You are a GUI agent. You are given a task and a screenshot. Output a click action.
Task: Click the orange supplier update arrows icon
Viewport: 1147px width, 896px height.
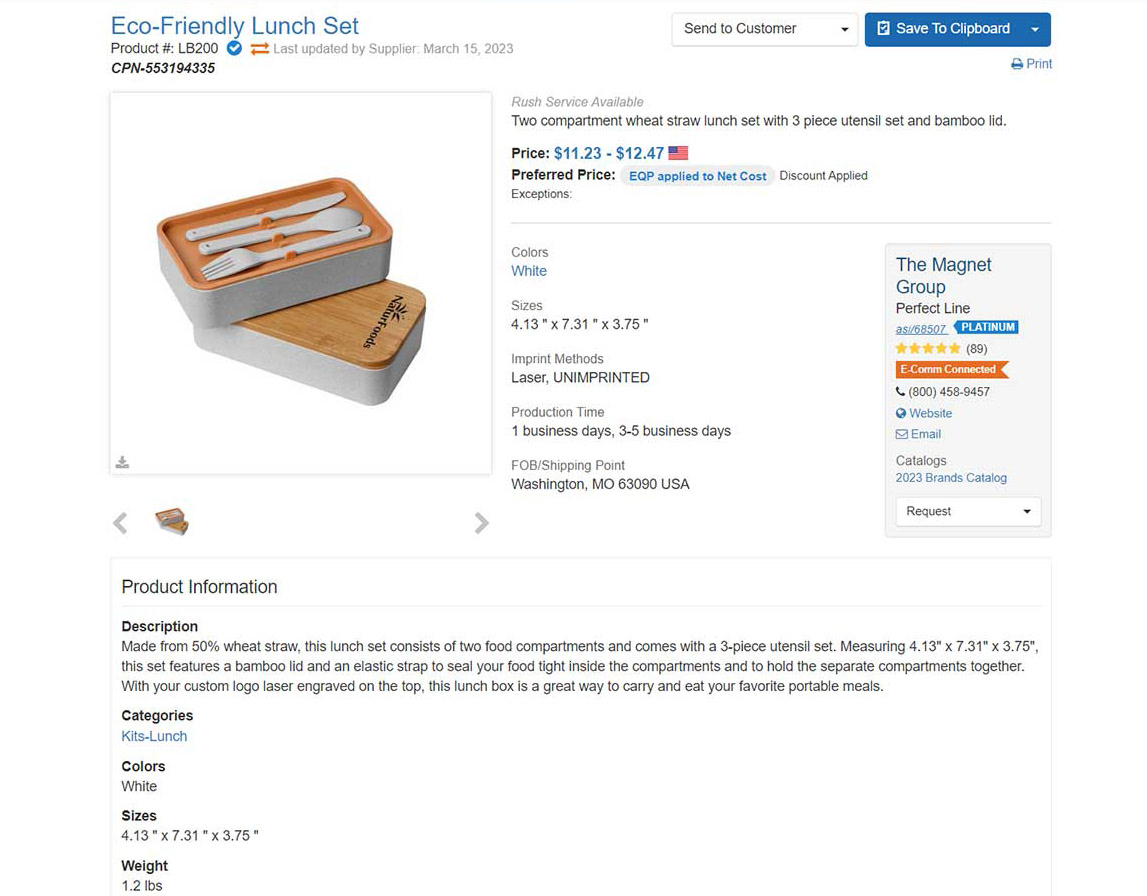[x=259, y=49]
